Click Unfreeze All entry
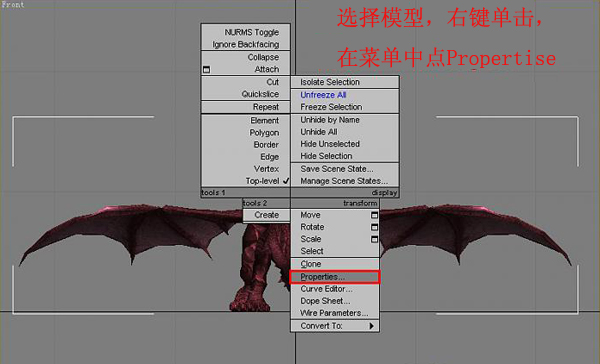The image size is (600, 364). click(323, 95)
